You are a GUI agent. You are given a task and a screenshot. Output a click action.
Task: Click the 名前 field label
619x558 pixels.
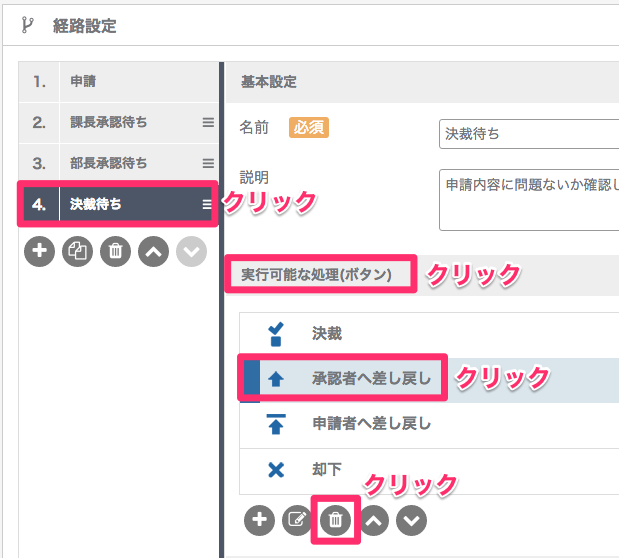point(254,128)
